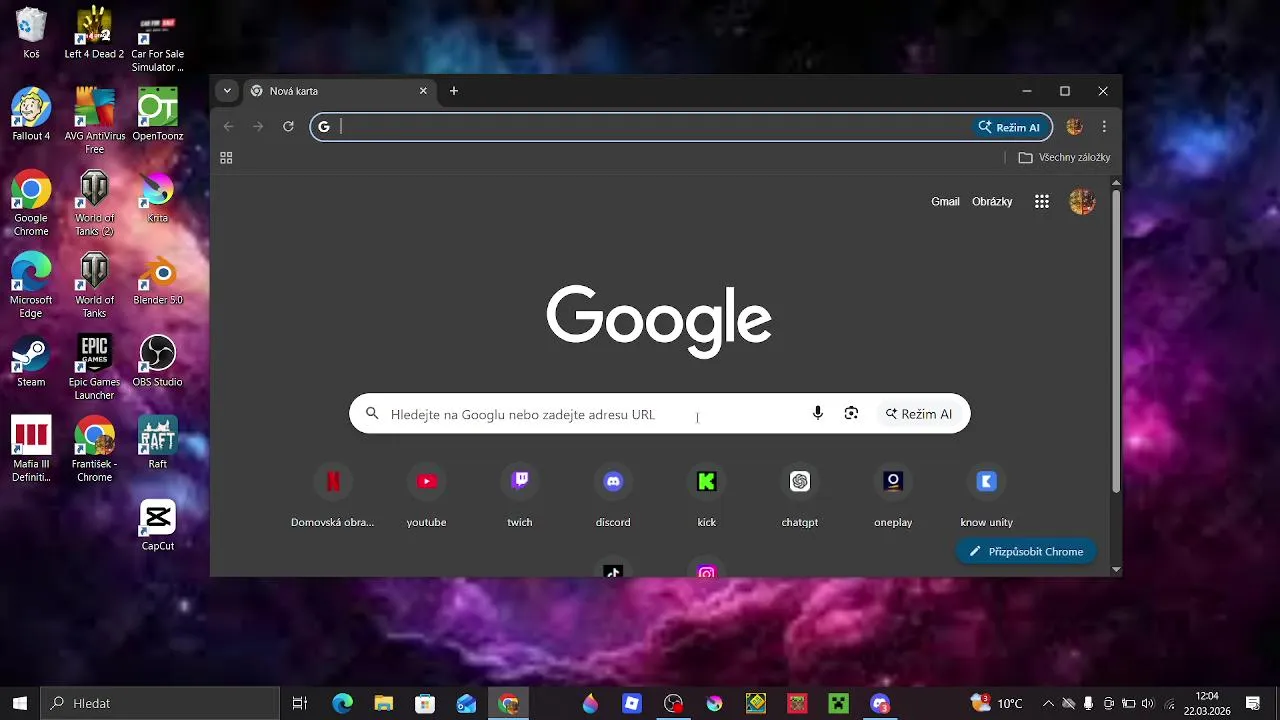
Task: Select the Google Chrome desktop icon
Action: coord(31,203)
